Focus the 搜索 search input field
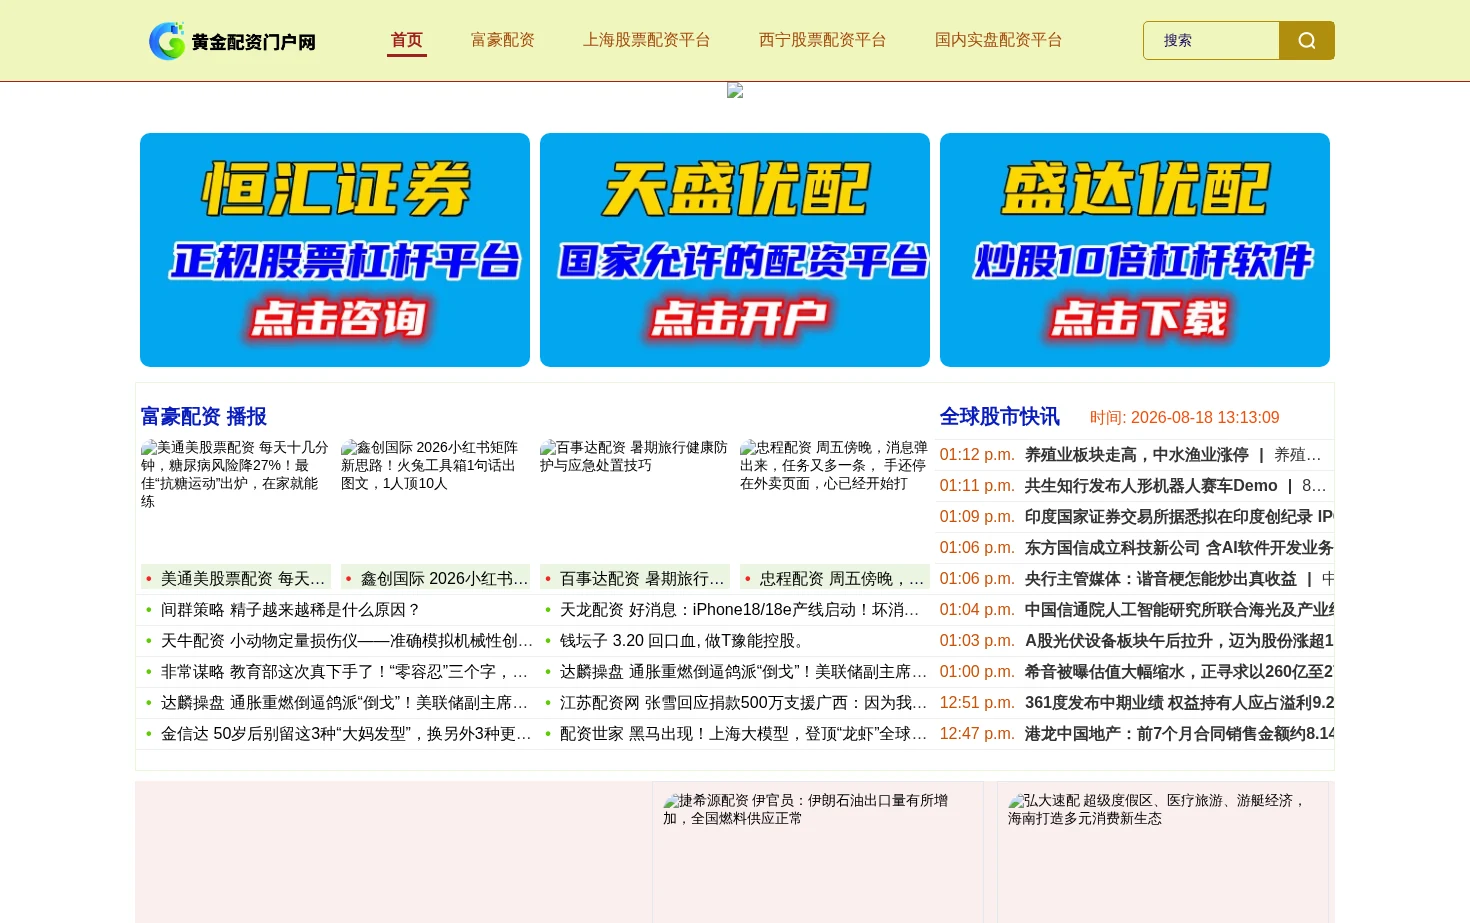The image size is (1470, 923). tap(1211, 41)
